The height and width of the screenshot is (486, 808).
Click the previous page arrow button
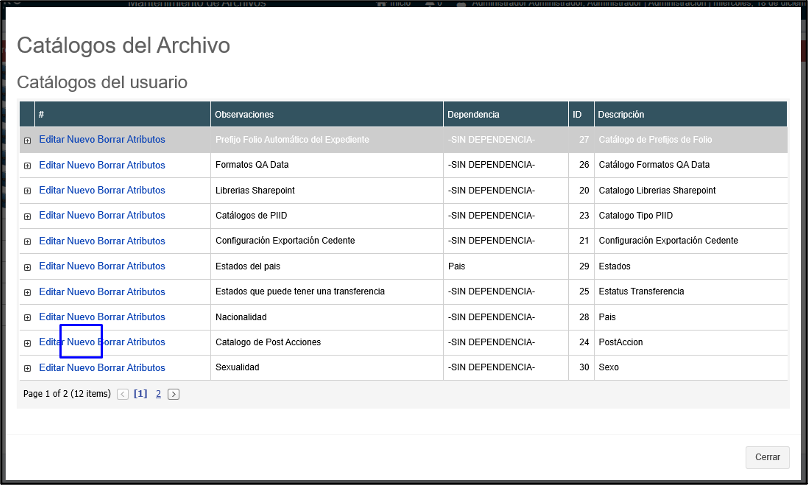pyautogui.click(x=123, y=394)
